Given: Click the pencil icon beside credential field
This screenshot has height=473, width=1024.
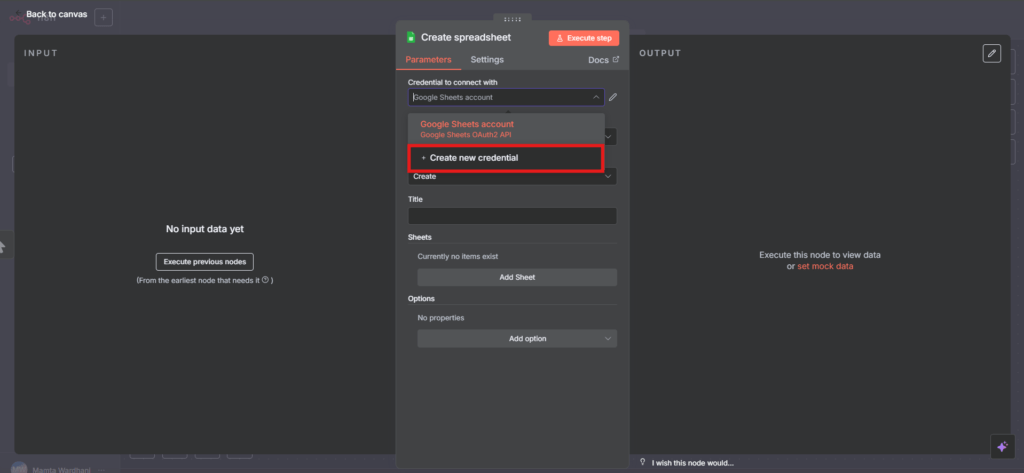Looking at the screenshot, I should pyautogui.click(x=613, y=97).
